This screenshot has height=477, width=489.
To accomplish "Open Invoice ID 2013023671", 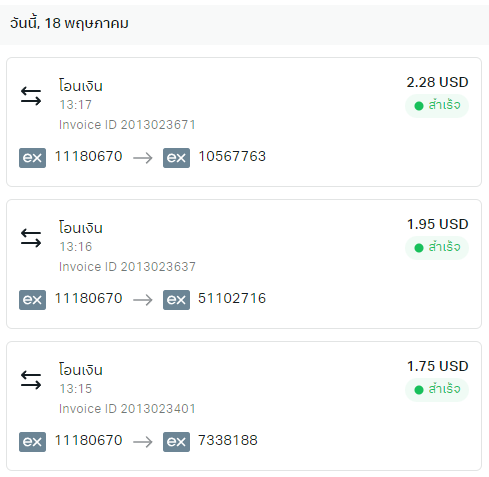I will pyautogui.click(x=127, y=125).
